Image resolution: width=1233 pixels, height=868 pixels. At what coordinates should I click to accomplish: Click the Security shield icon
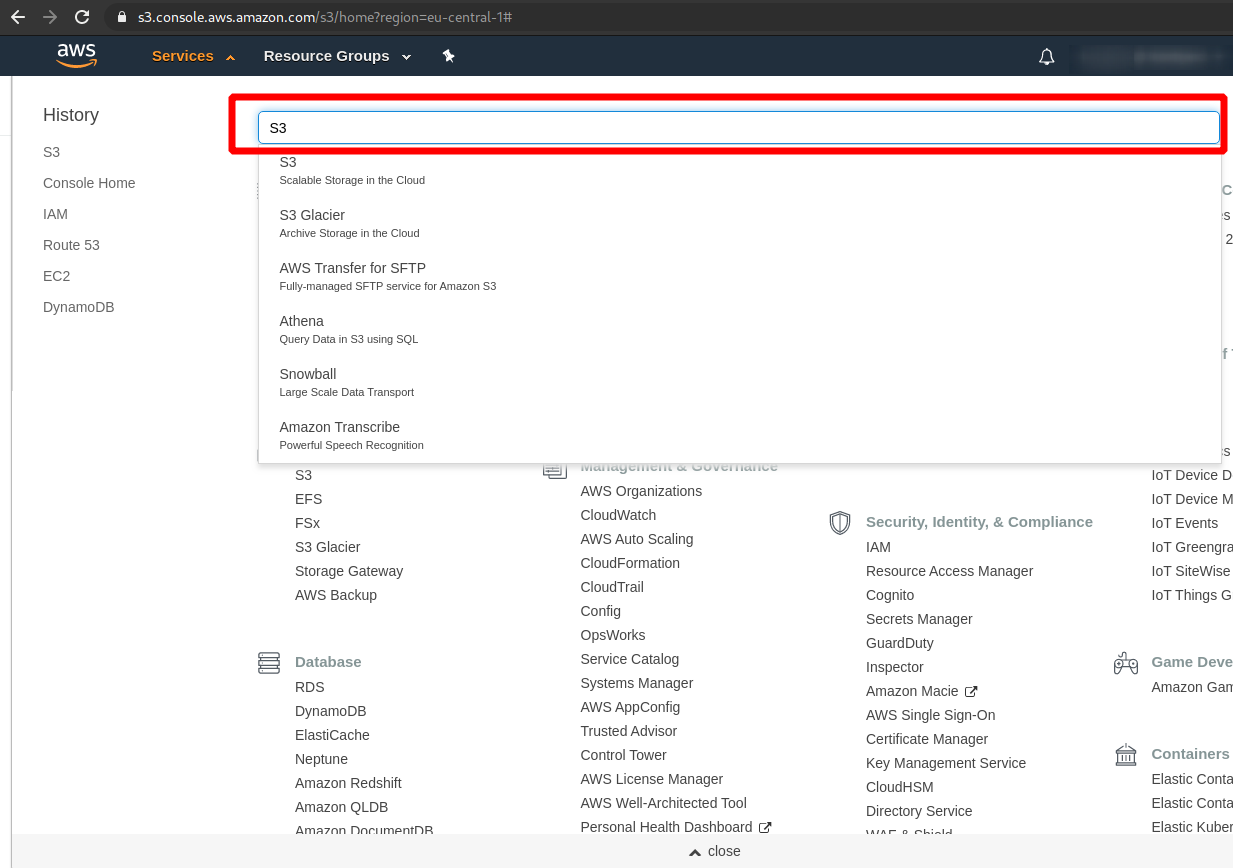tap(840, 522)
